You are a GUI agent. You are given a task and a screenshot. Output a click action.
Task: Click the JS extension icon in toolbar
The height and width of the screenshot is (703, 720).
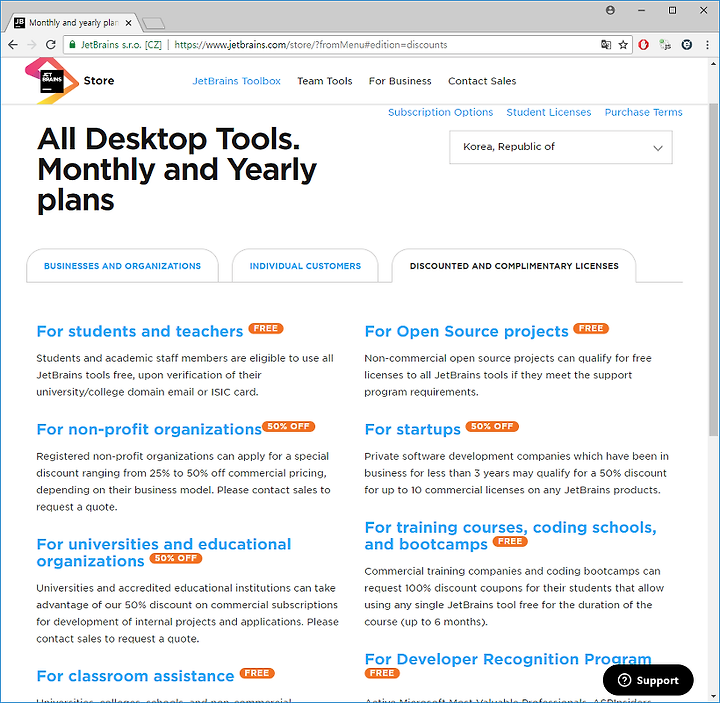[x=665, y=45]
